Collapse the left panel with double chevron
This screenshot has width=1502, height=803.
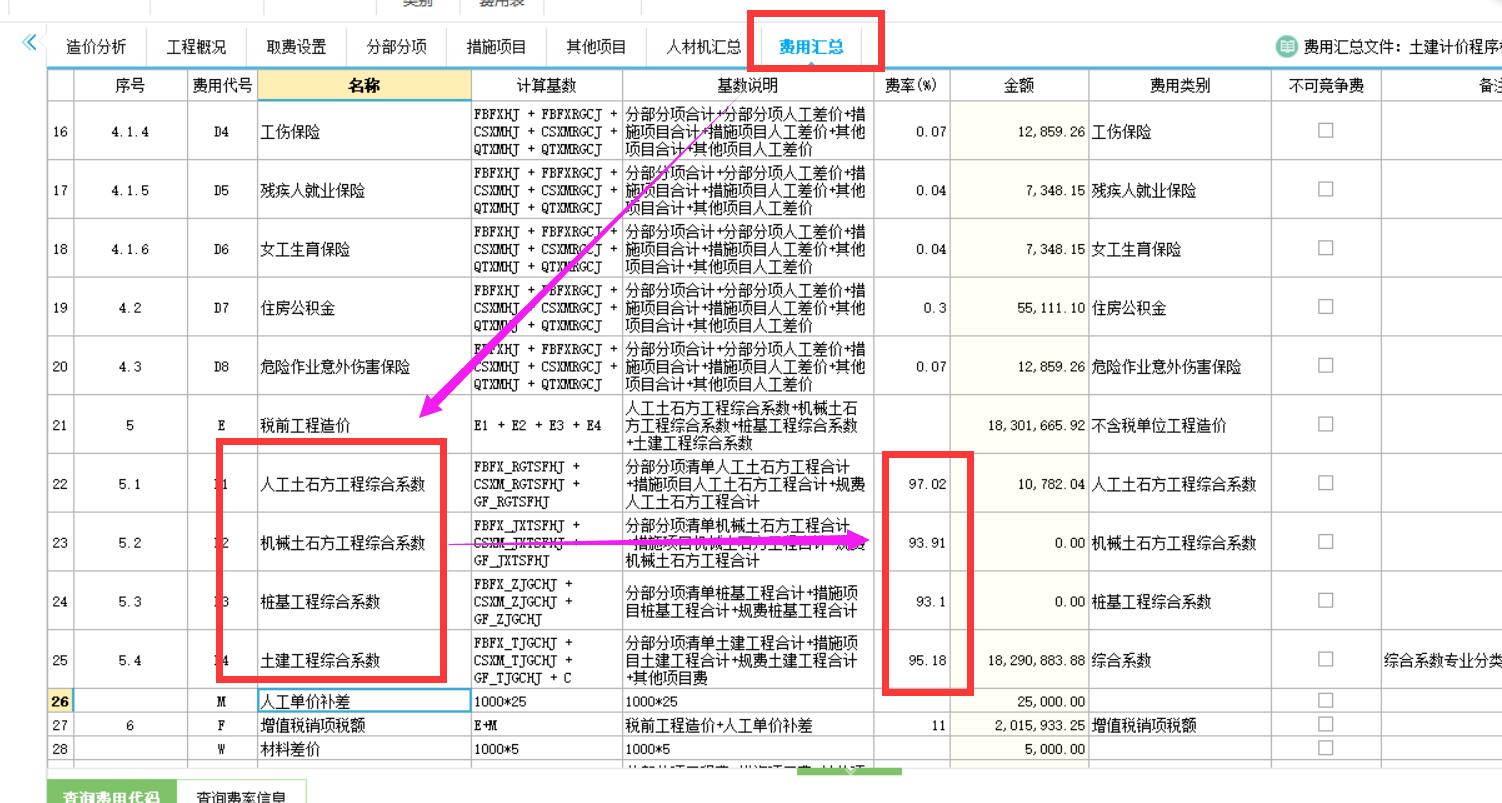[28, 42]
